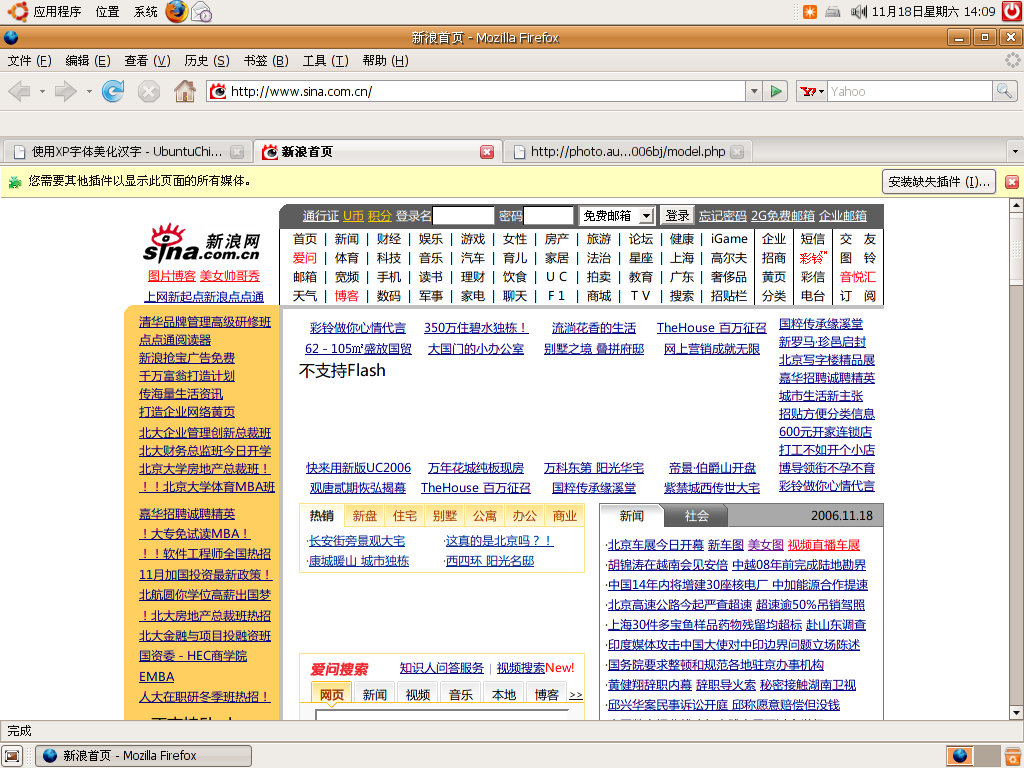
Task: Open the 位置 Places panel menu
Action: (107, 11)
